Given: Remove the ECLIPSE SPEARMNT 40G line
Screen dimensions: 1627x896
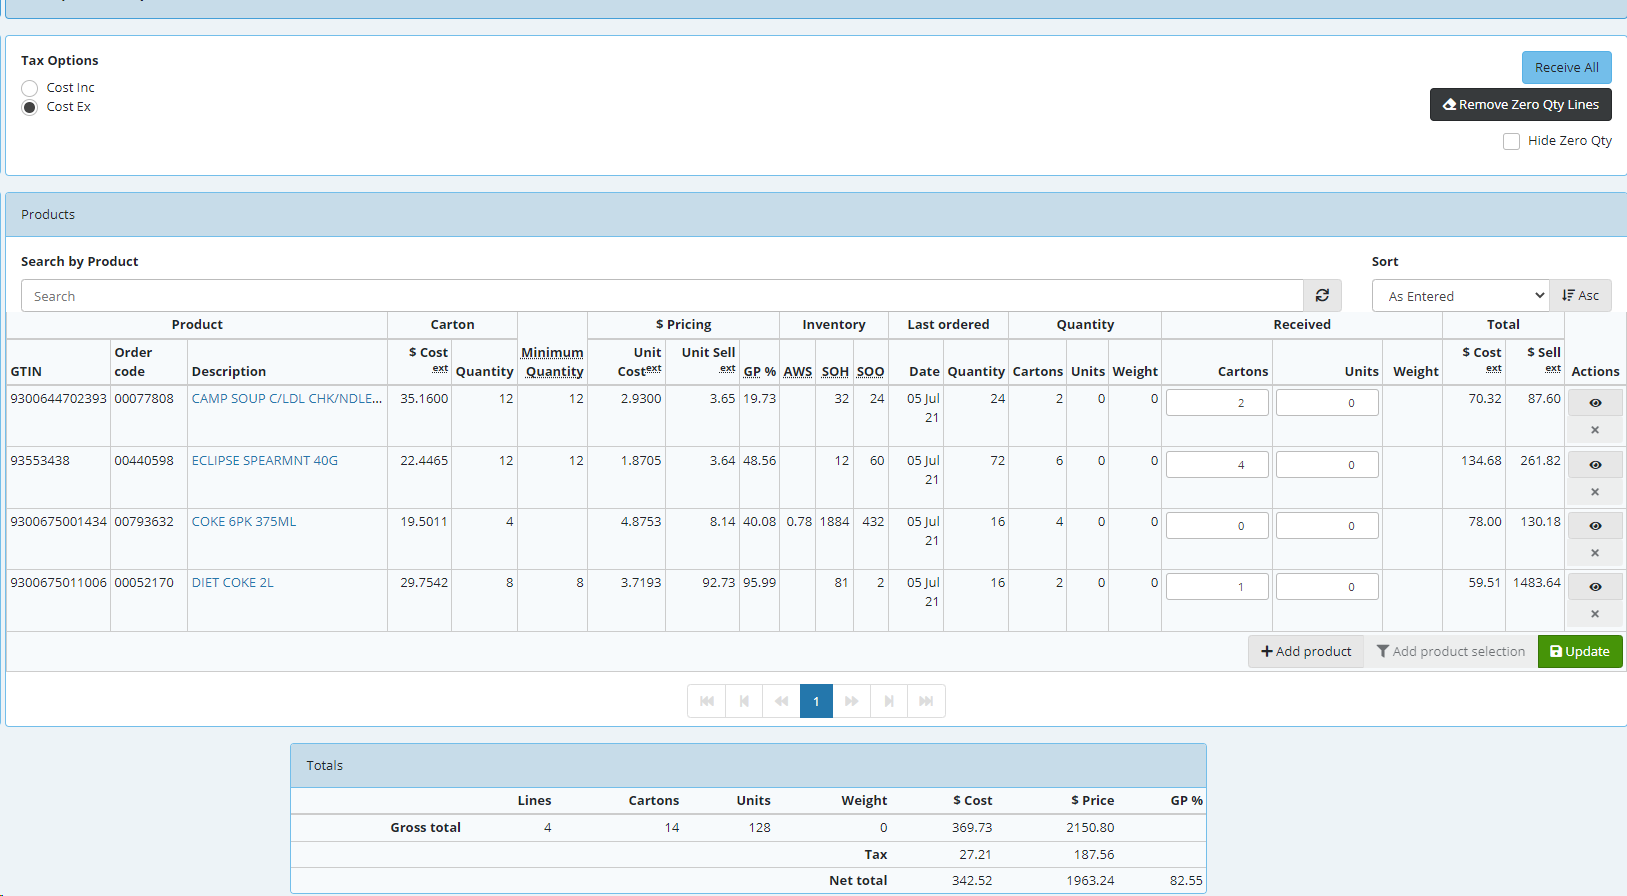Looking at the screenshot, I should pyautogui.click(x=1595, y=492).
